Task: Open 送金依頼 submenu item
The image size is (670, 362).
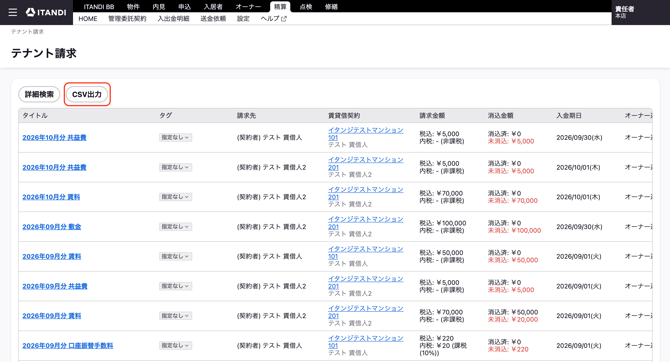Action: click(213, 19)
